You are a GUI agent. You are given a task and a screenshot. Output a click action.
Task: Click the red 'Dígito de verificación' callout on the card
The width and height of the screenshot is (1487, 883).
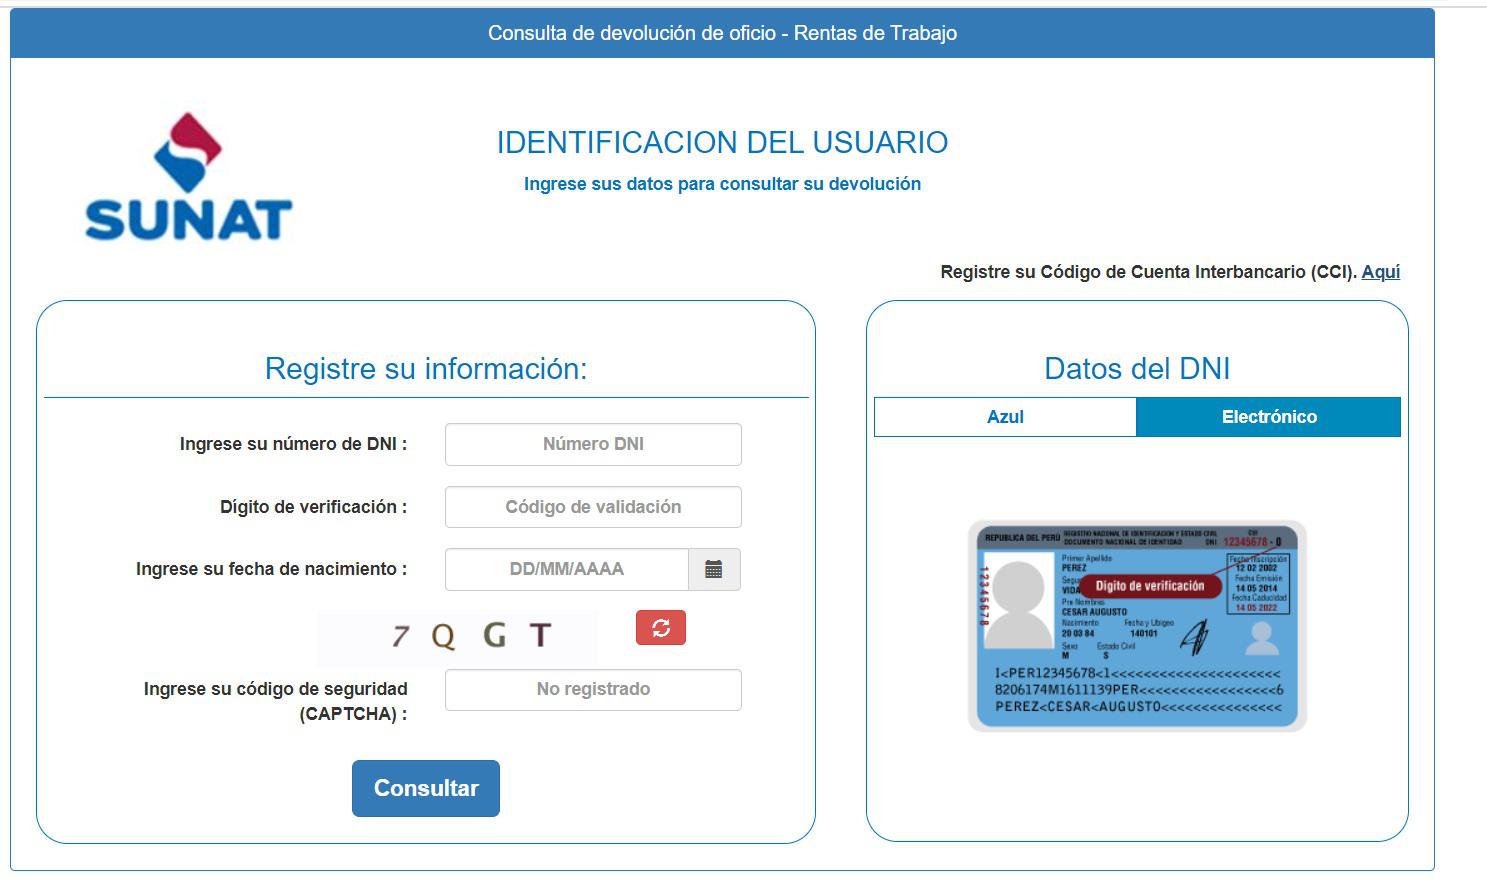click(x=1149, y=586)
